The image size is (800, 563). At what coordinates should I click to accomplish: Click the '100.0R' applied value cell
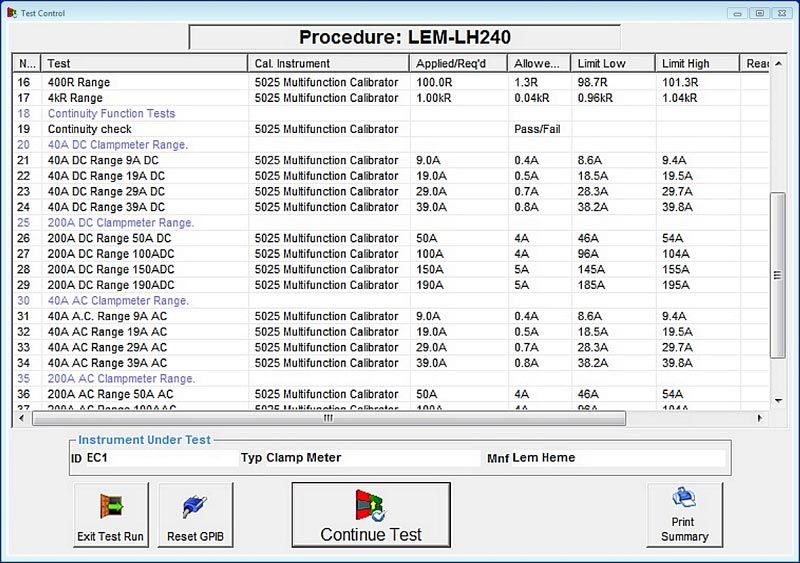458,82
